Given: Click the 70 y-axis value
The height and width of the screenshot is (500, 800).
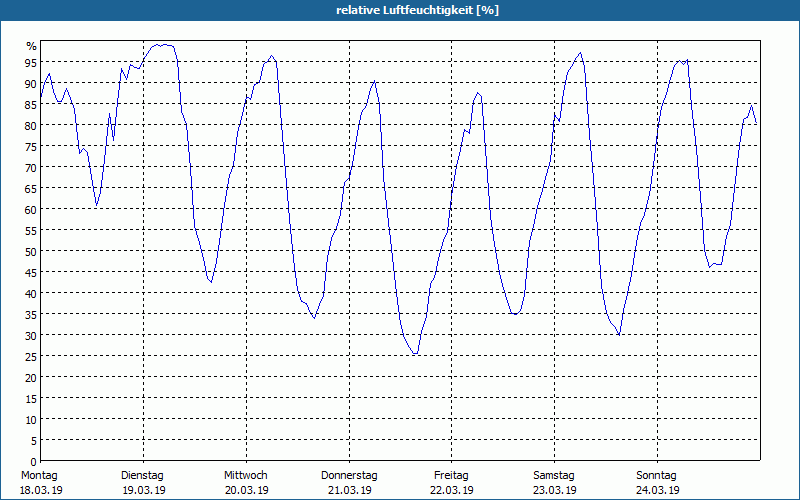Looking at the screenshot, I should click(31, 168).
